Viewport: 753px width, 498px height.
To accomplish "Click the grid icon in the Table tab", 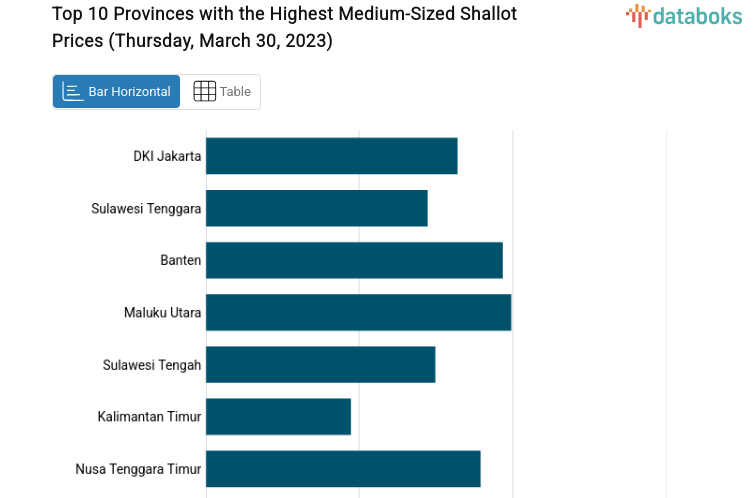I will tap(204, 91).
